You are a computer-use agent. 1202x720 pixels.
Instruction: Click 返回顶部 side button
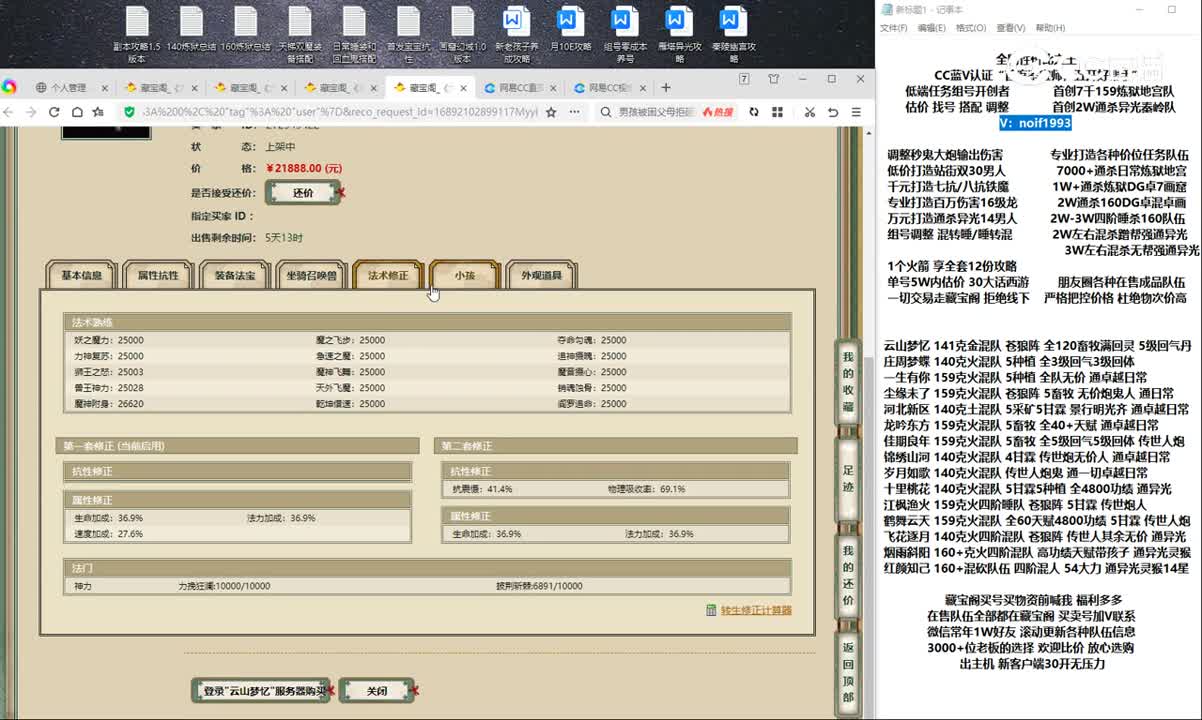point(848,672)
